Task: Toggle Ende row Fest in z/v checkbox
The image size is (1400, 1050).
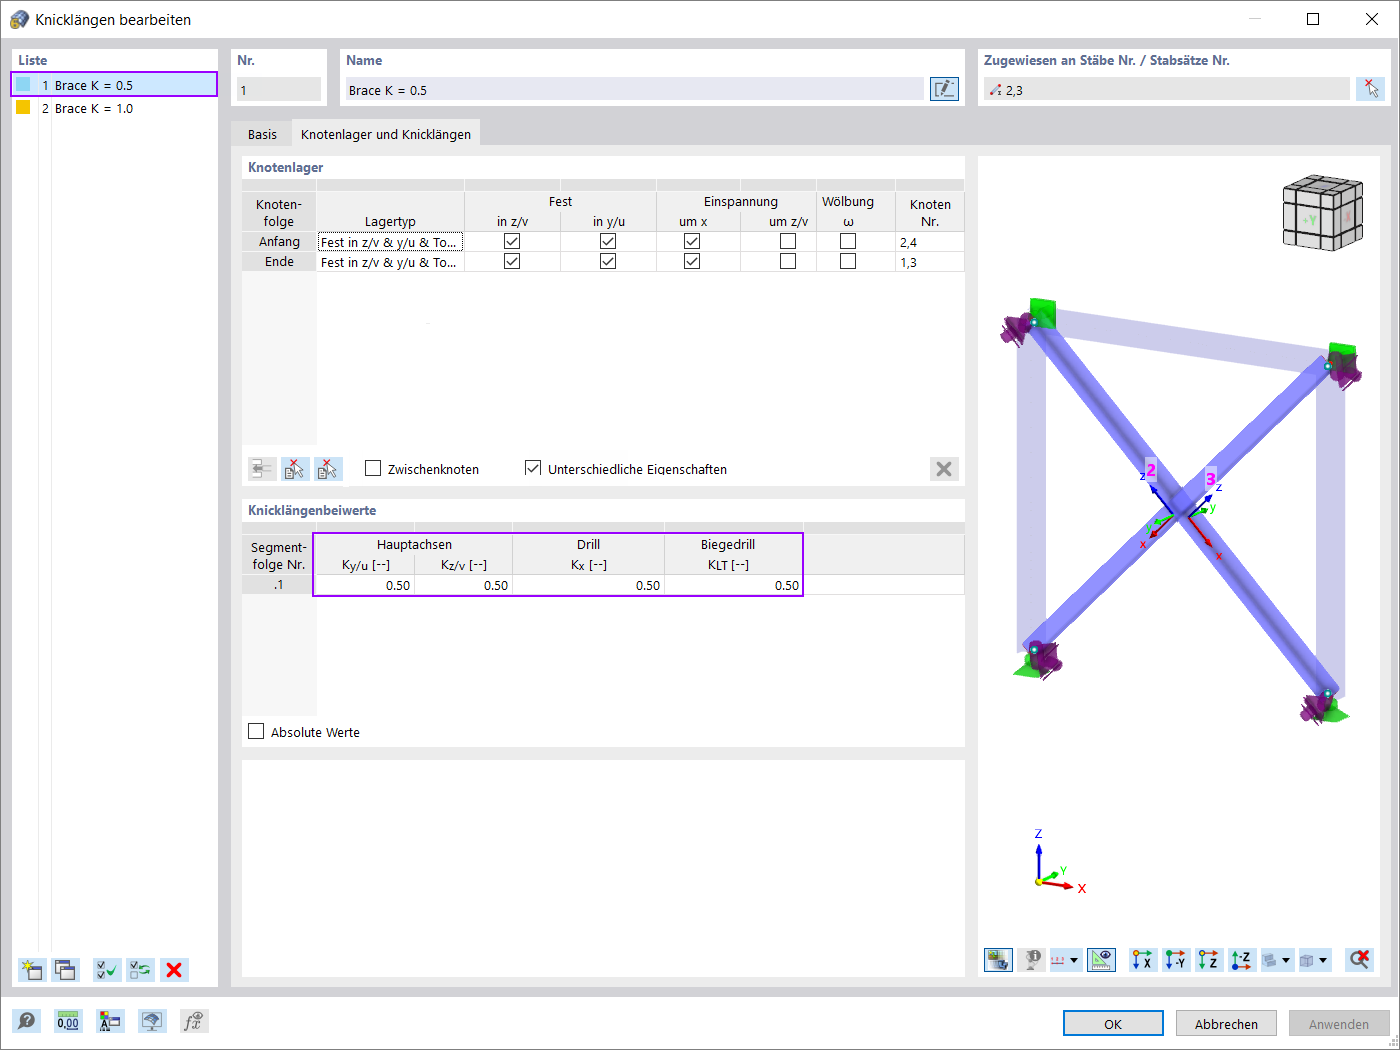Action: (x=512, y=261)
